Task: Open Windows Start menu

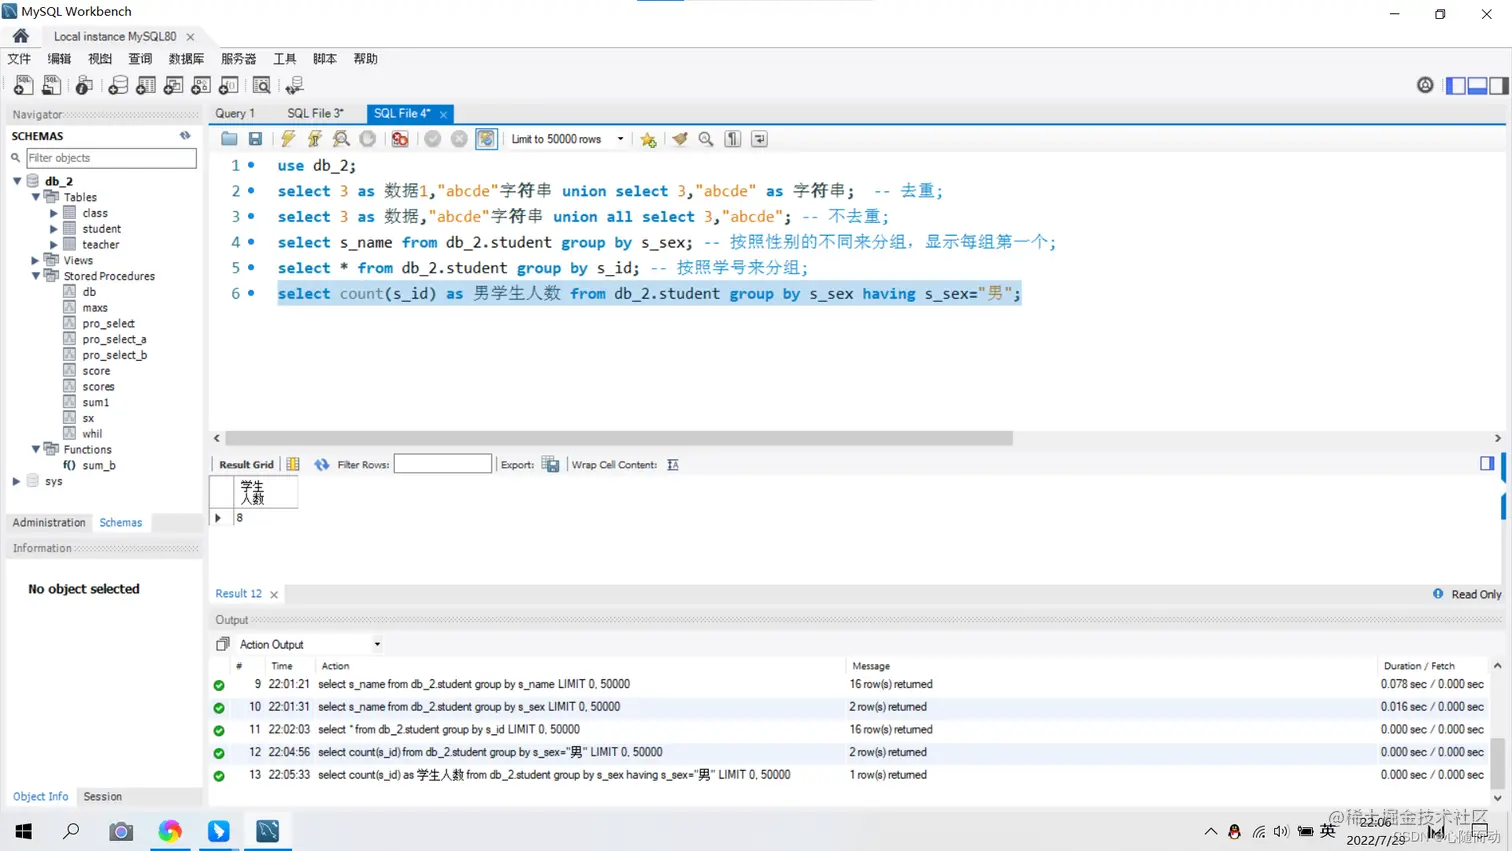Action: point(24,831)
